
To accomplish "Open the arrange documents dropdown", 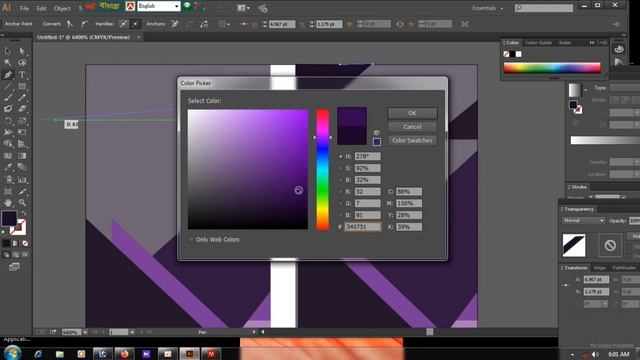I will [244, 8].
